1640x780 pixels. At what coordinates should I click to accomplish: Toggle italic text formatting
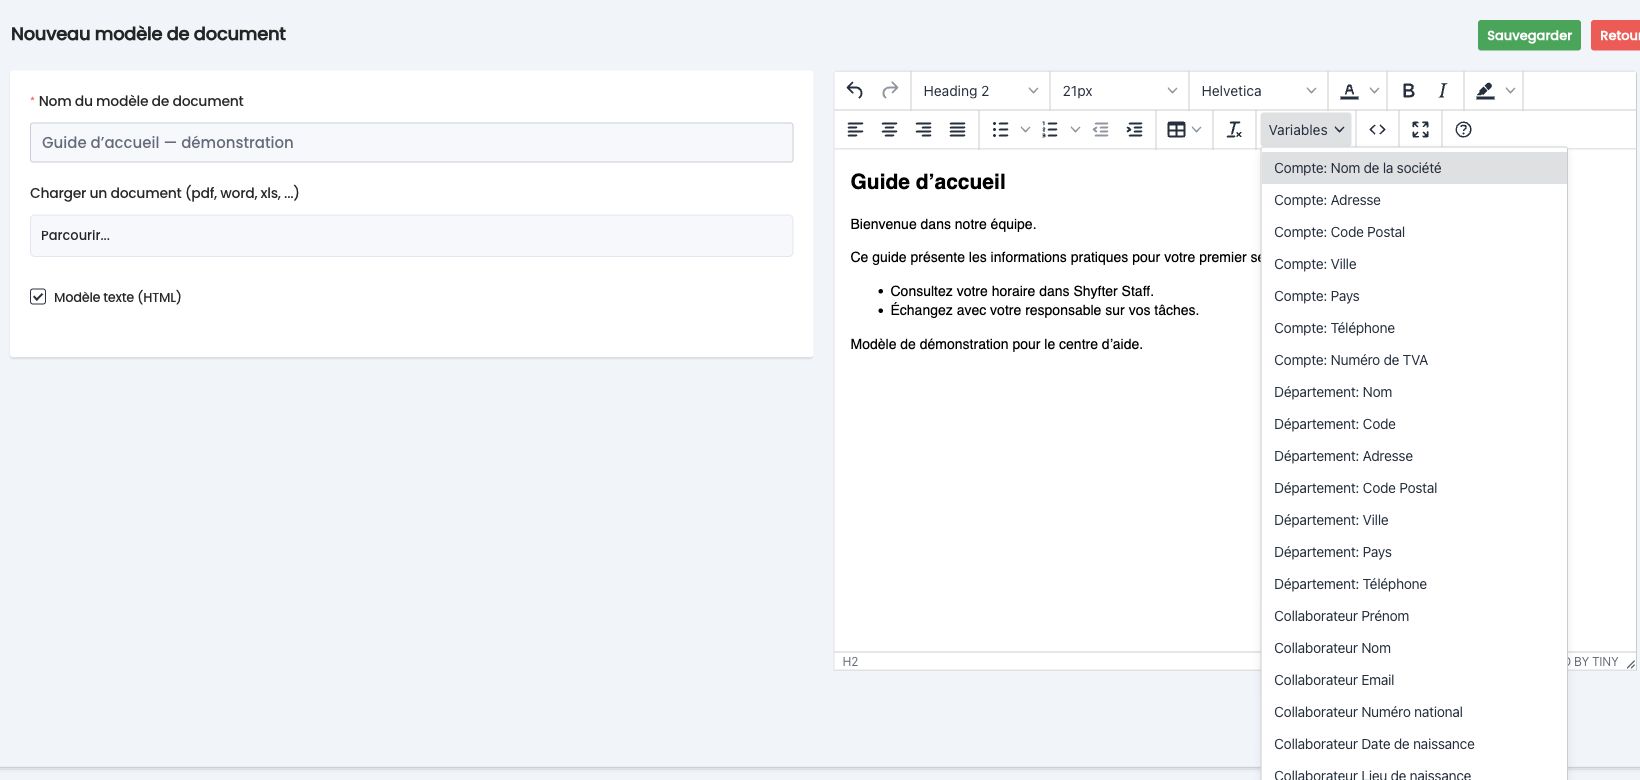[1442, 91]
